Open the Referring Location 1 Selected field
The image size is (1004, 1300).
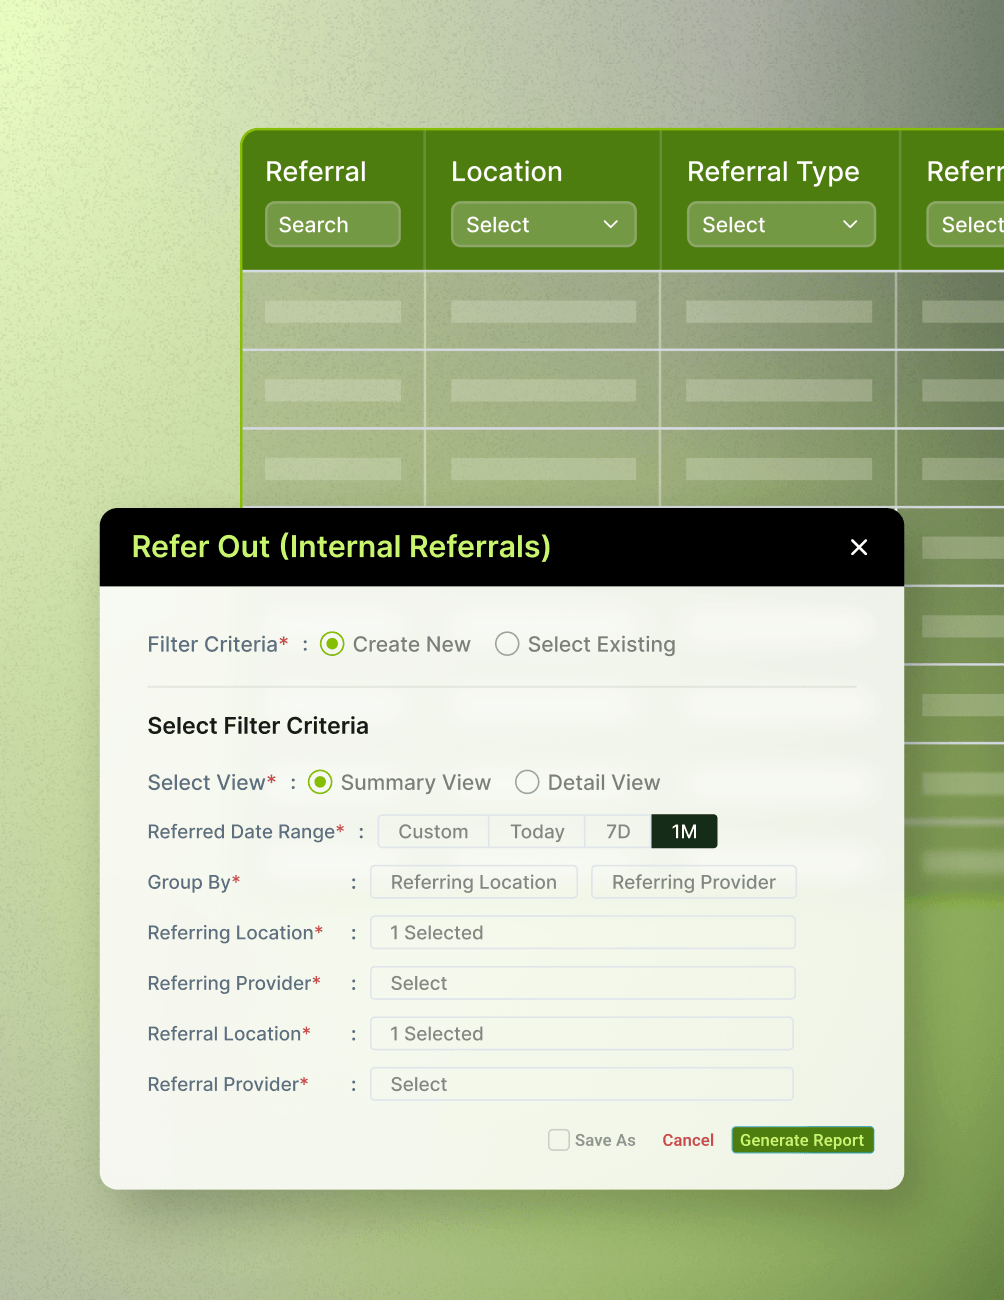pos(583,933)
